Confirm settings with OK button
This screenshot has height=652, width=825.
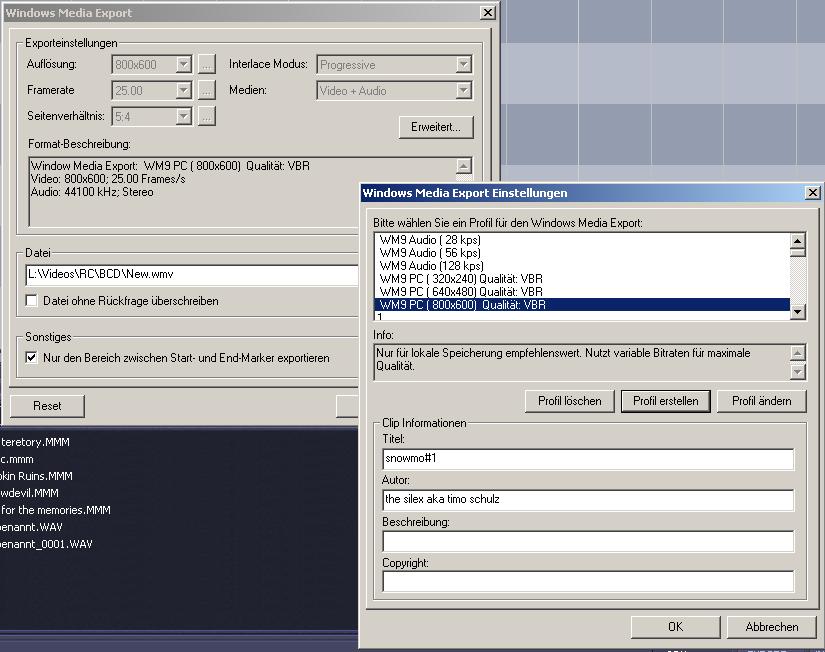tap(676, 627)
